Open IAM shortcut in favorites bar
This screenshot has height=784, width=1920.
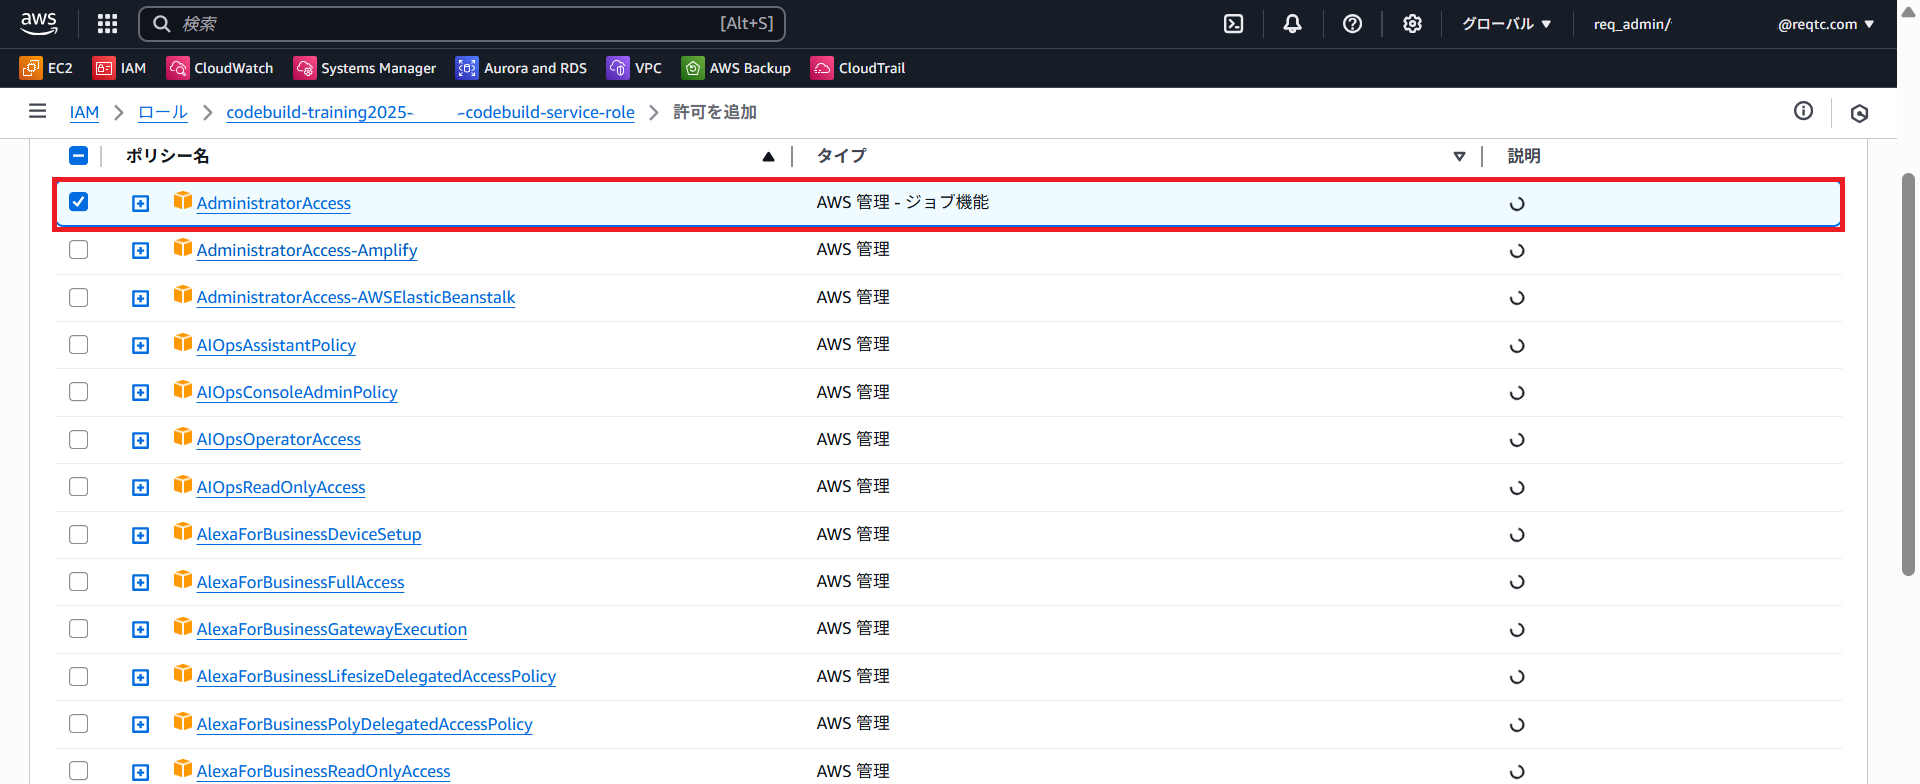point(119,68)
